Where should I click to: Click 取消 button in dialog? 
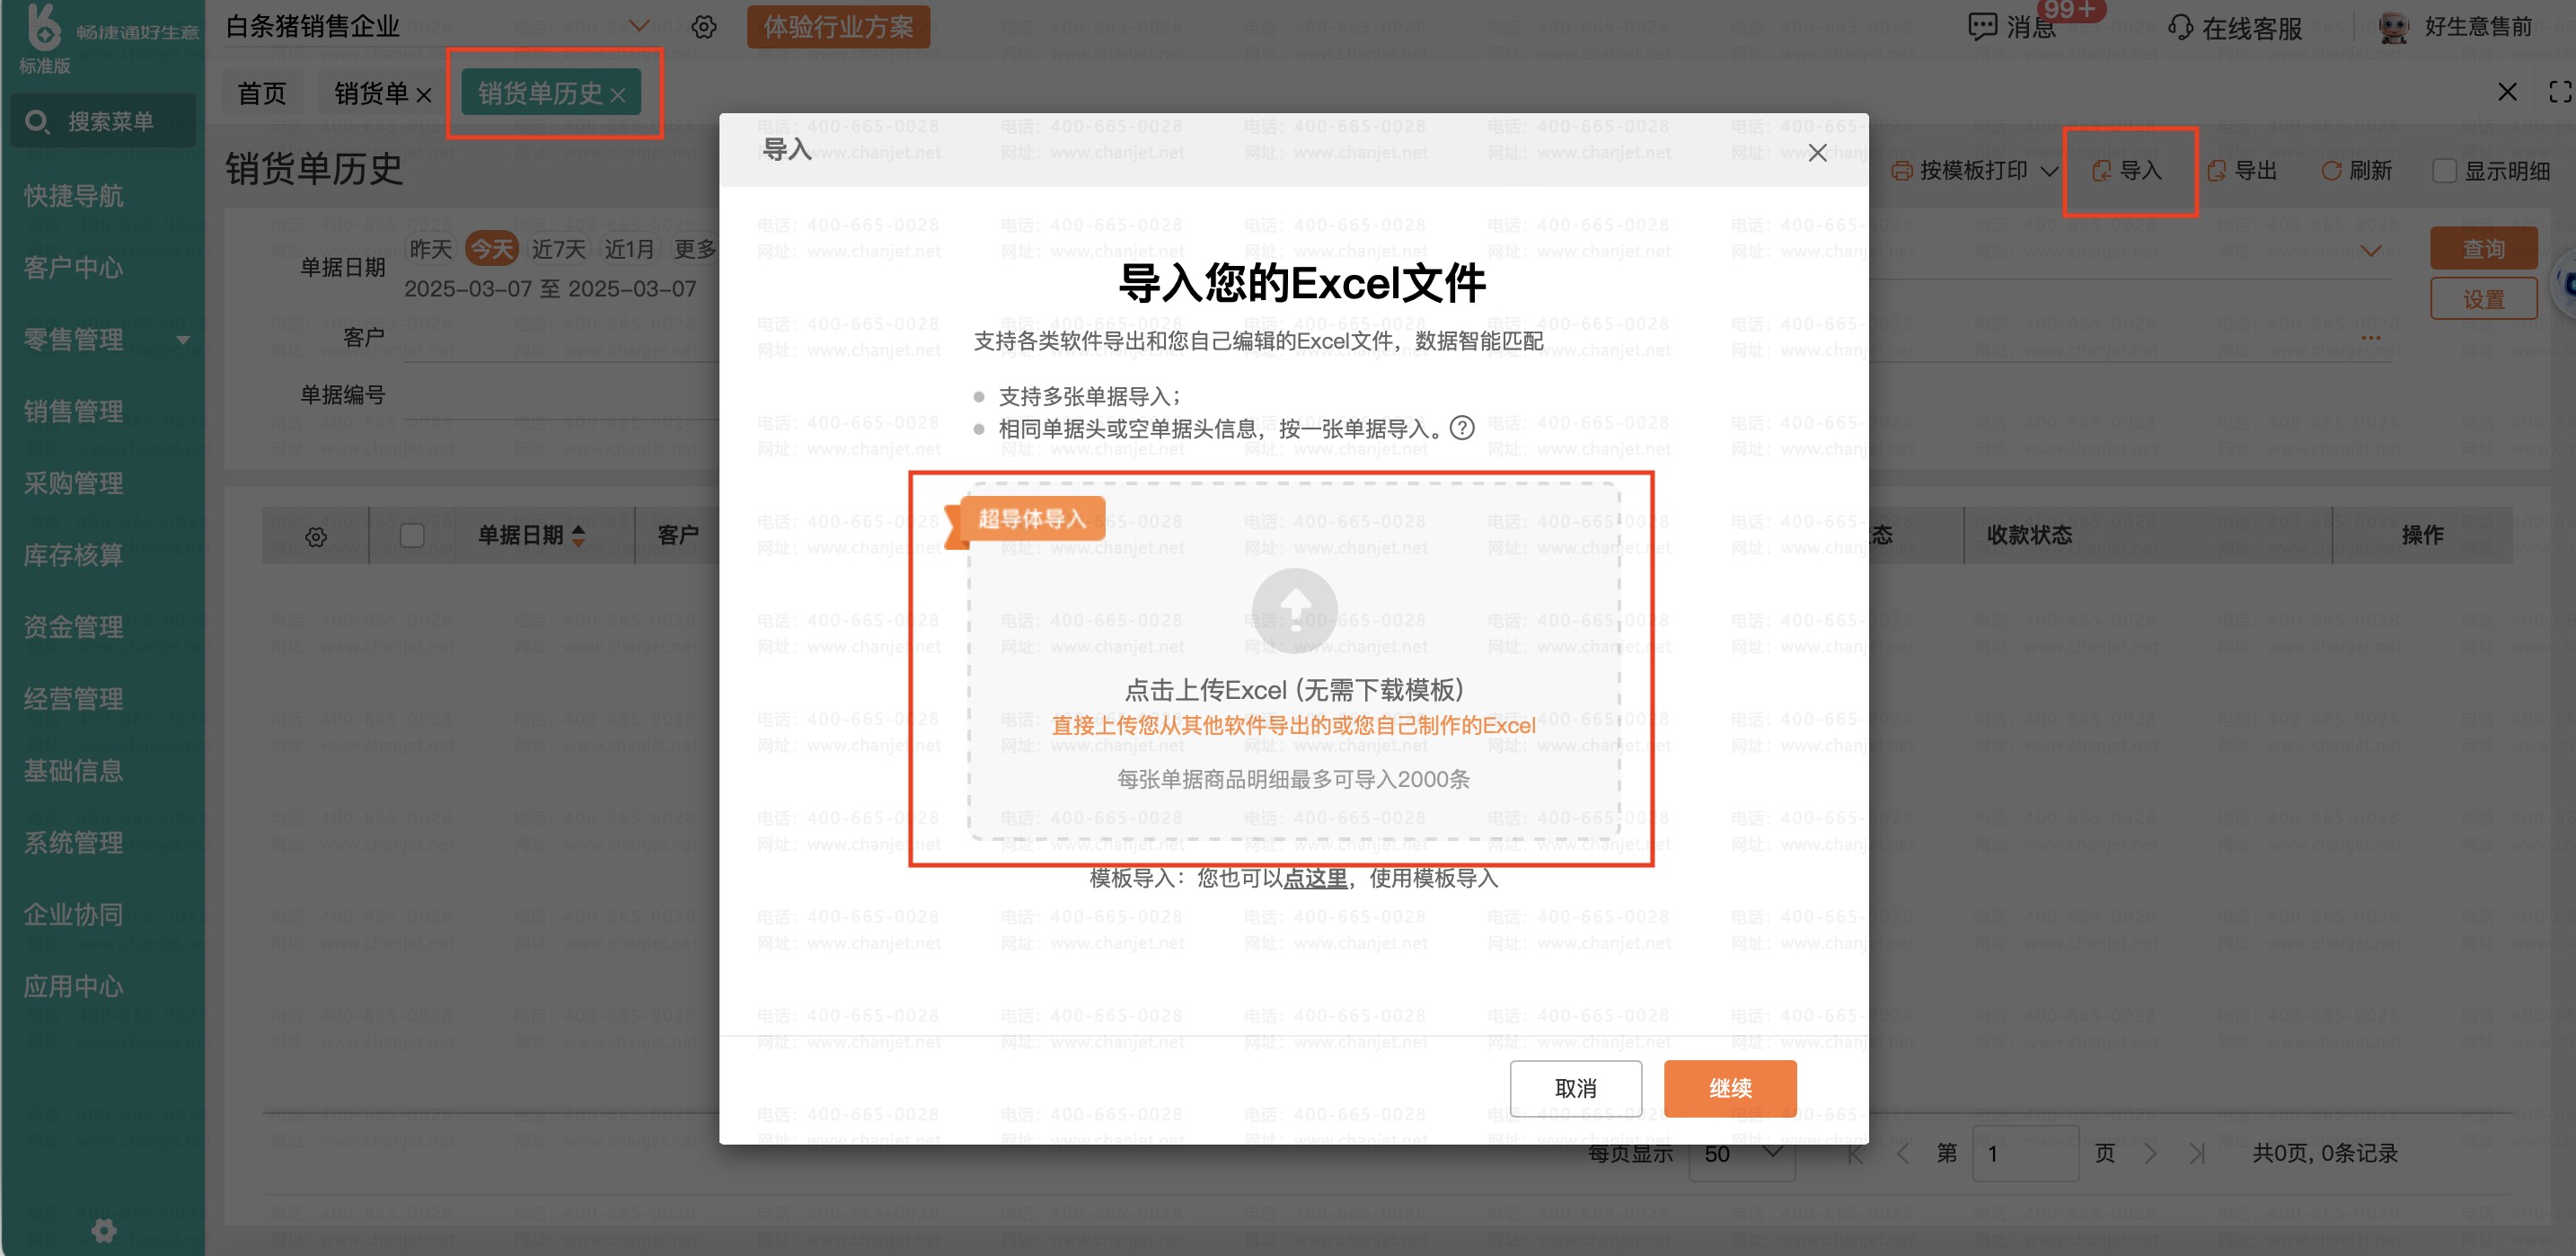1576,1088
